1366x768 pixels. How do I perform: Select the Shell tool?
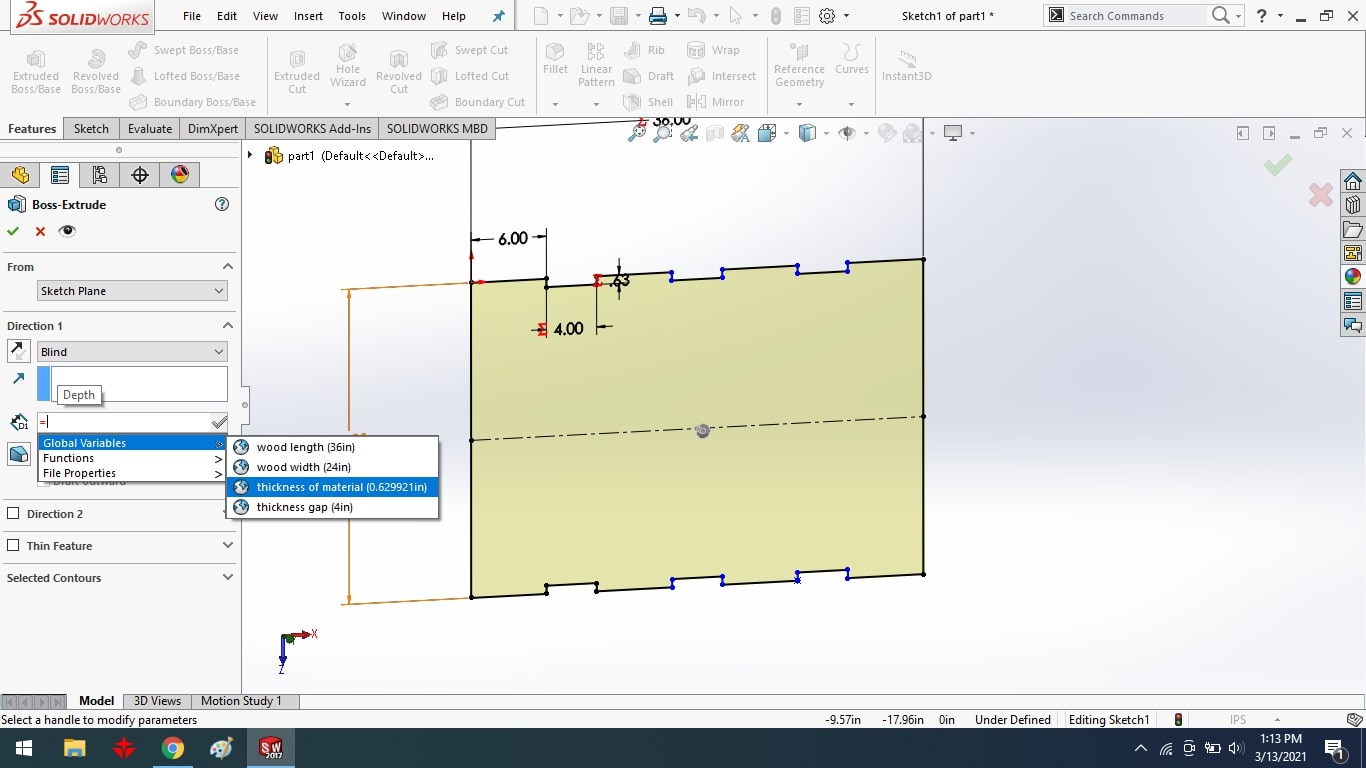click(648, 102)
